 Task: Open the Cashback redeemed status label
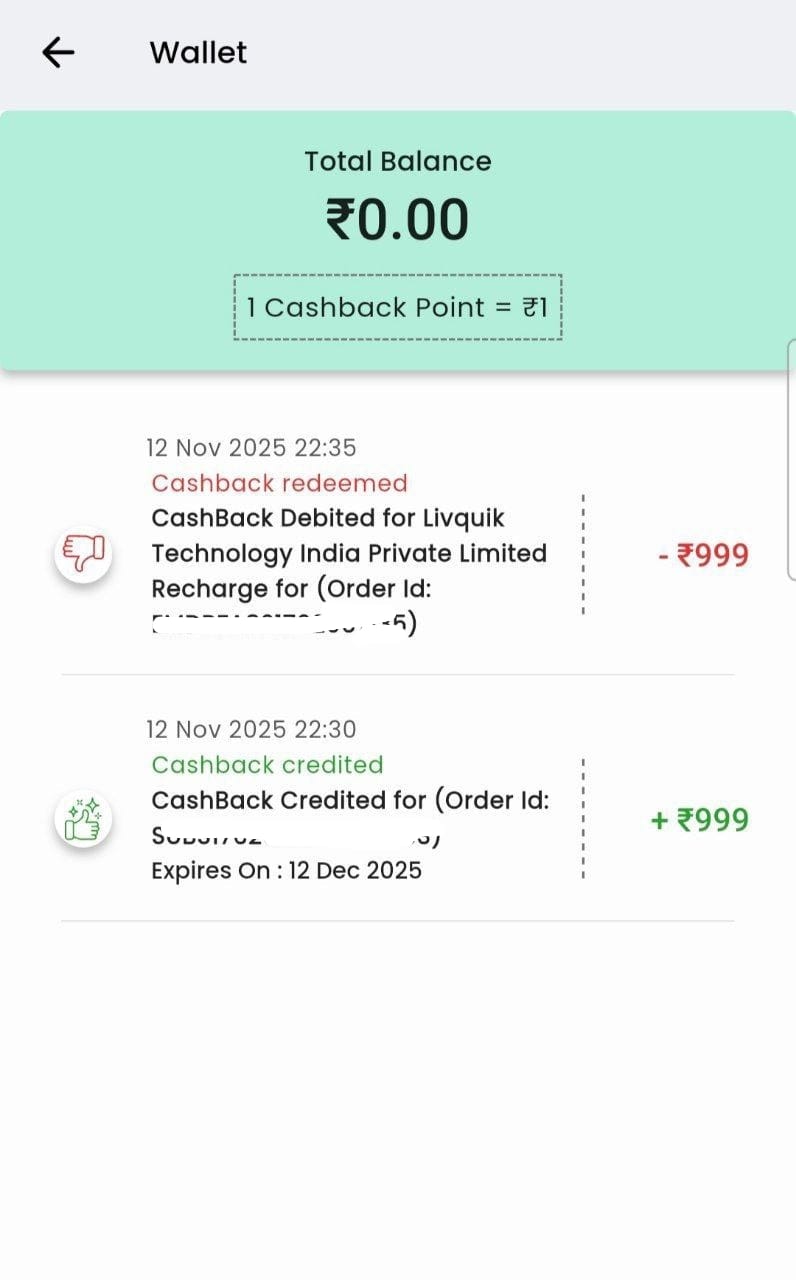[280, 483]
